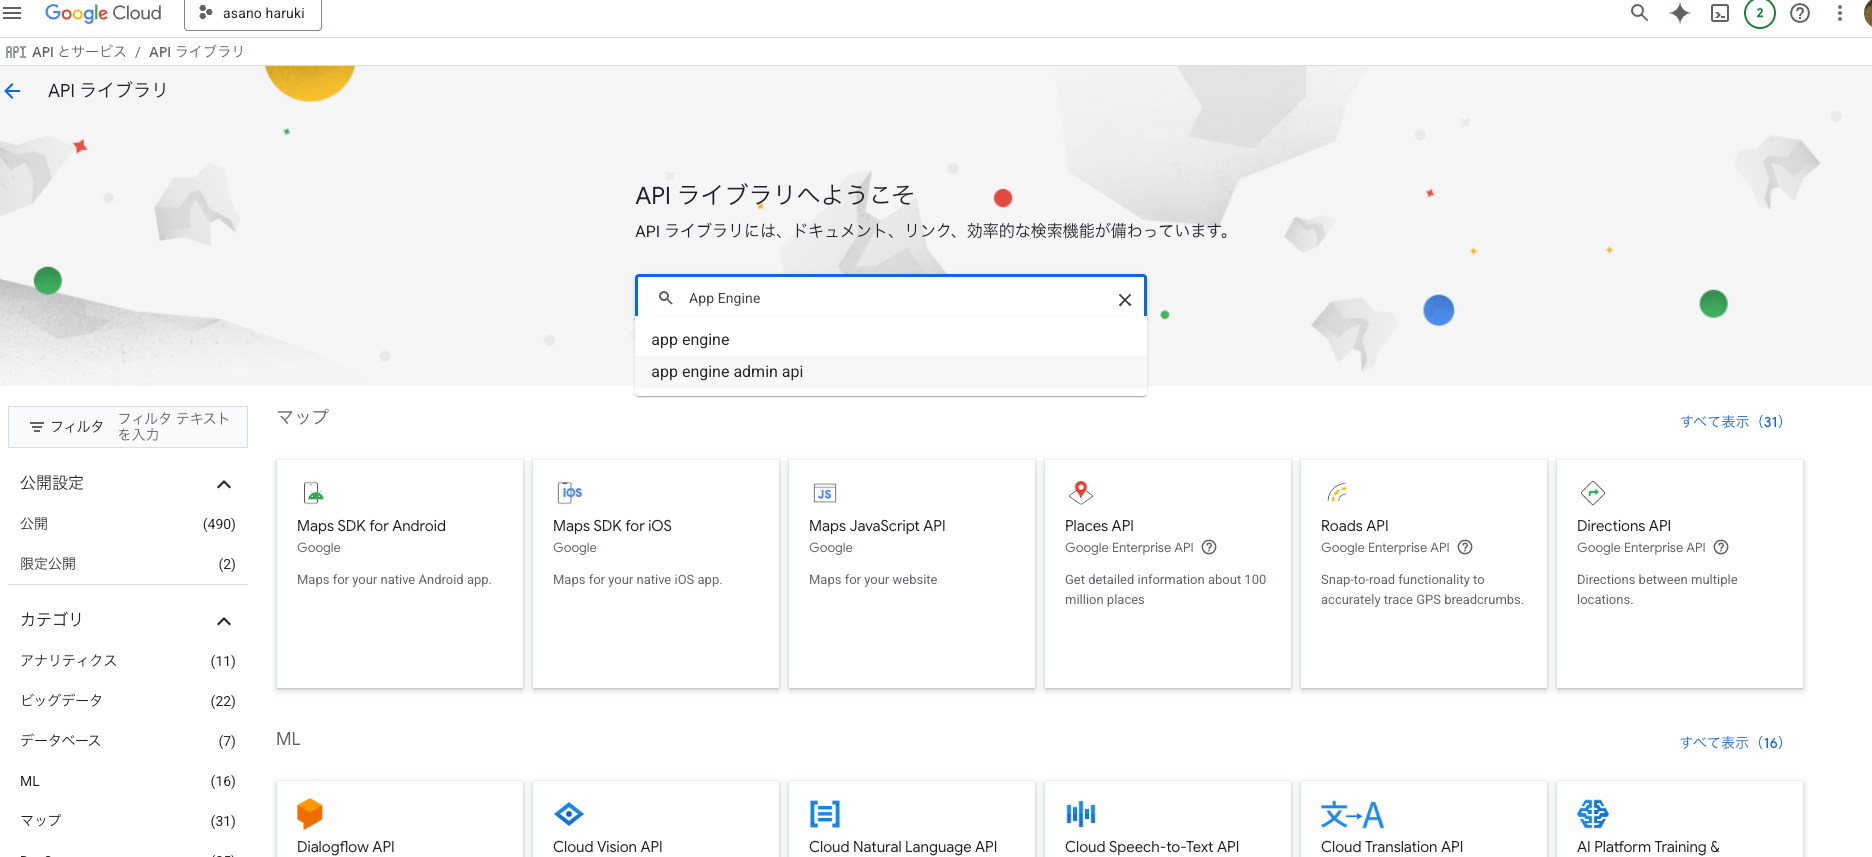Filter by 限定公開 visibility (2)
The width and height of the screenshot is (1872, 857).
pyautogui.click(x=128, y=564)
